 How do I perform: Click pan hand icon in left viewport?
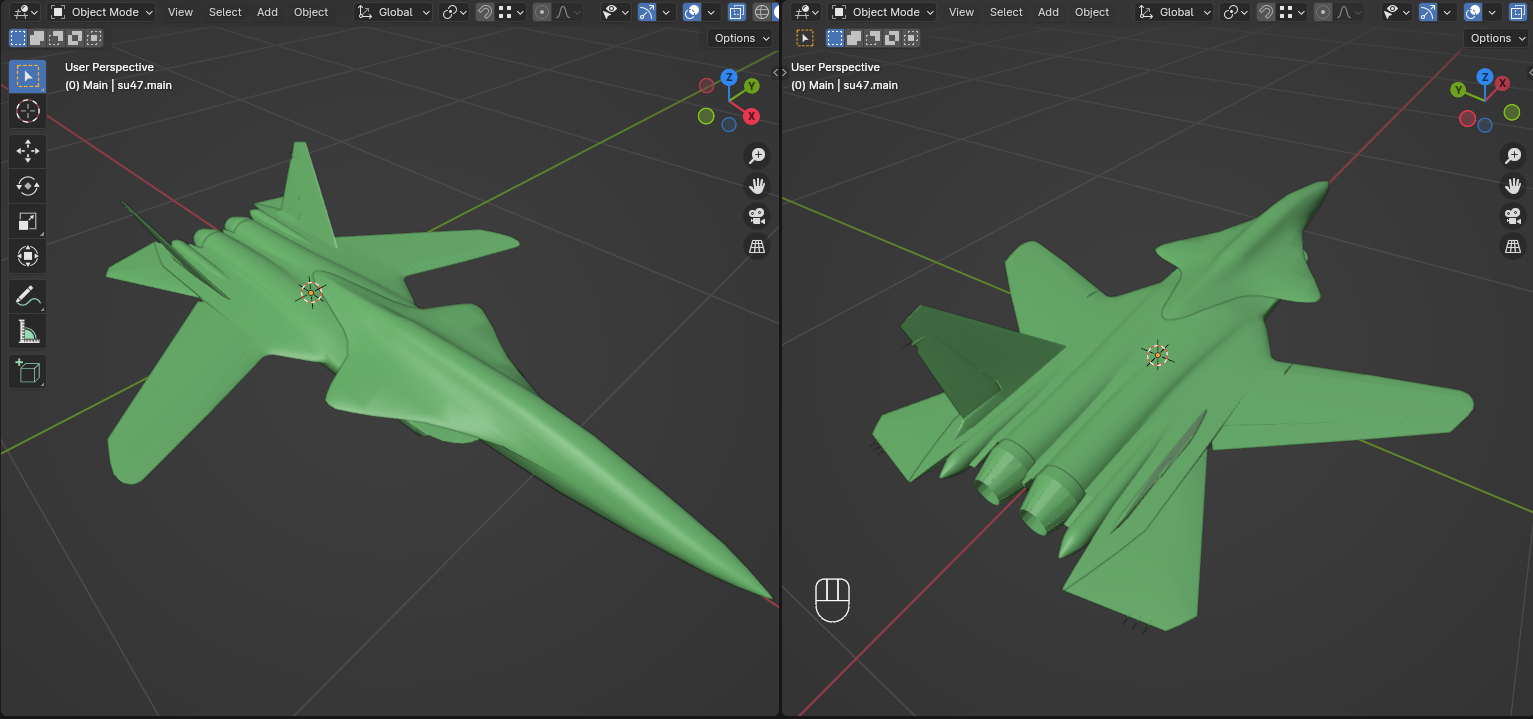tap(757, 185)
